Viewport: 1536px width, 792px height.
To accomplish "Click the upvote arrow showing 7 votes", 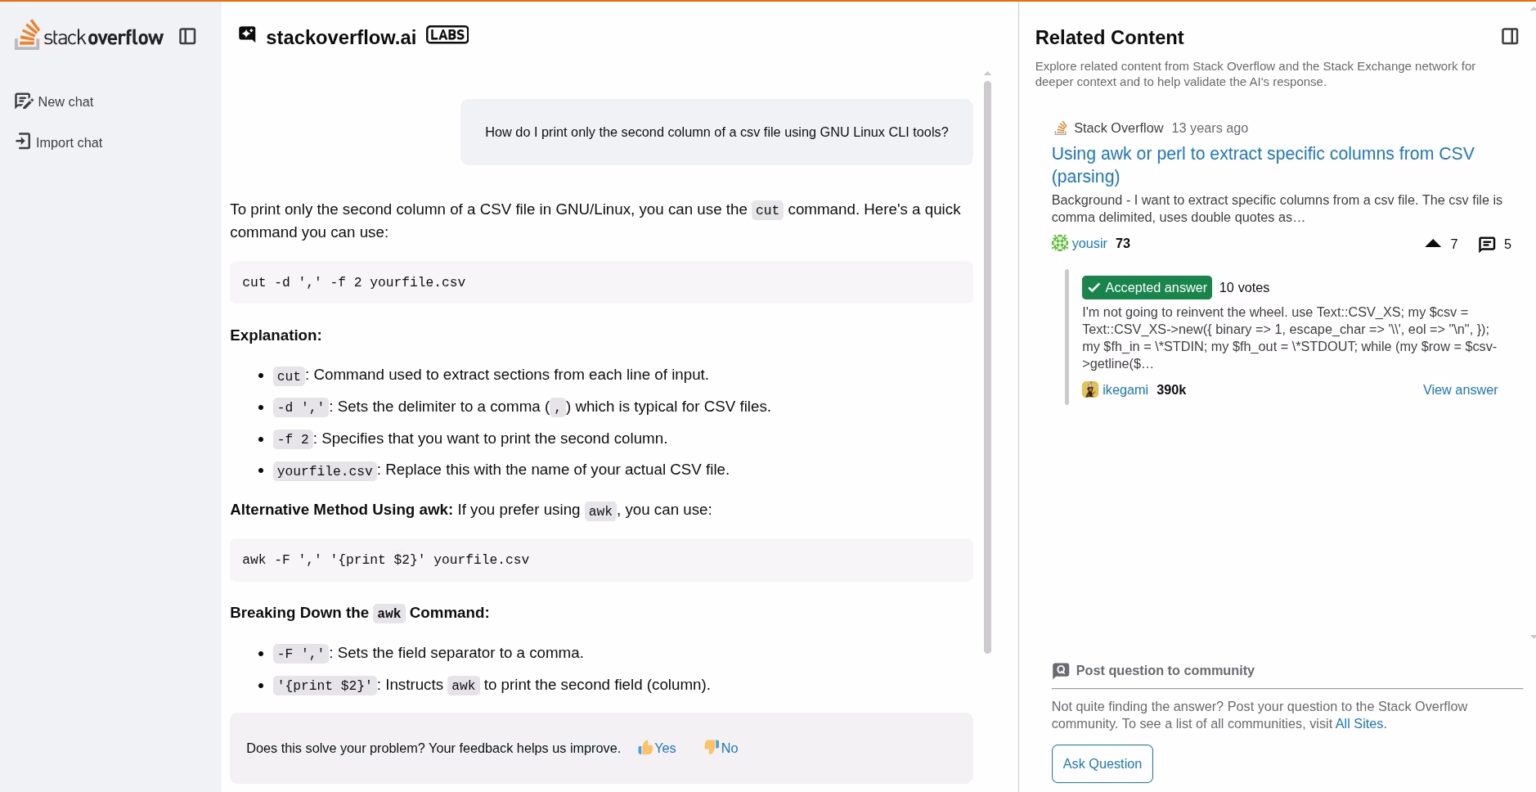I will 1434,243.
